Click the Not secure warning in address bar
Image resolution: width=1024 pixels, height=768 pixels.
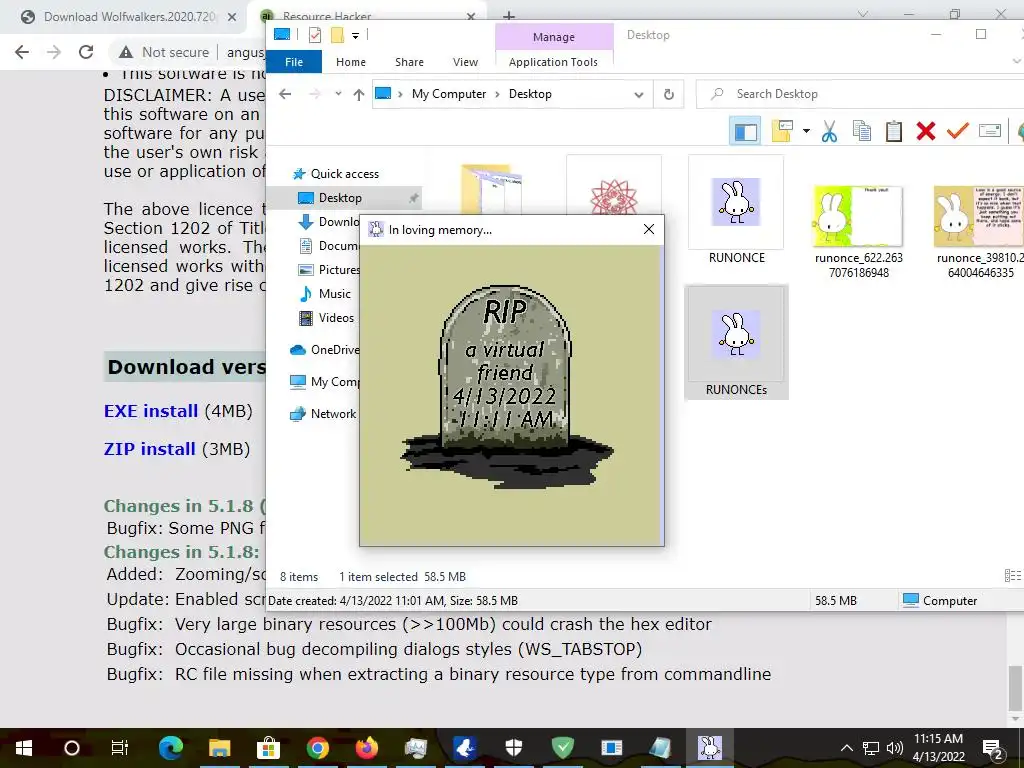(165, 52)
